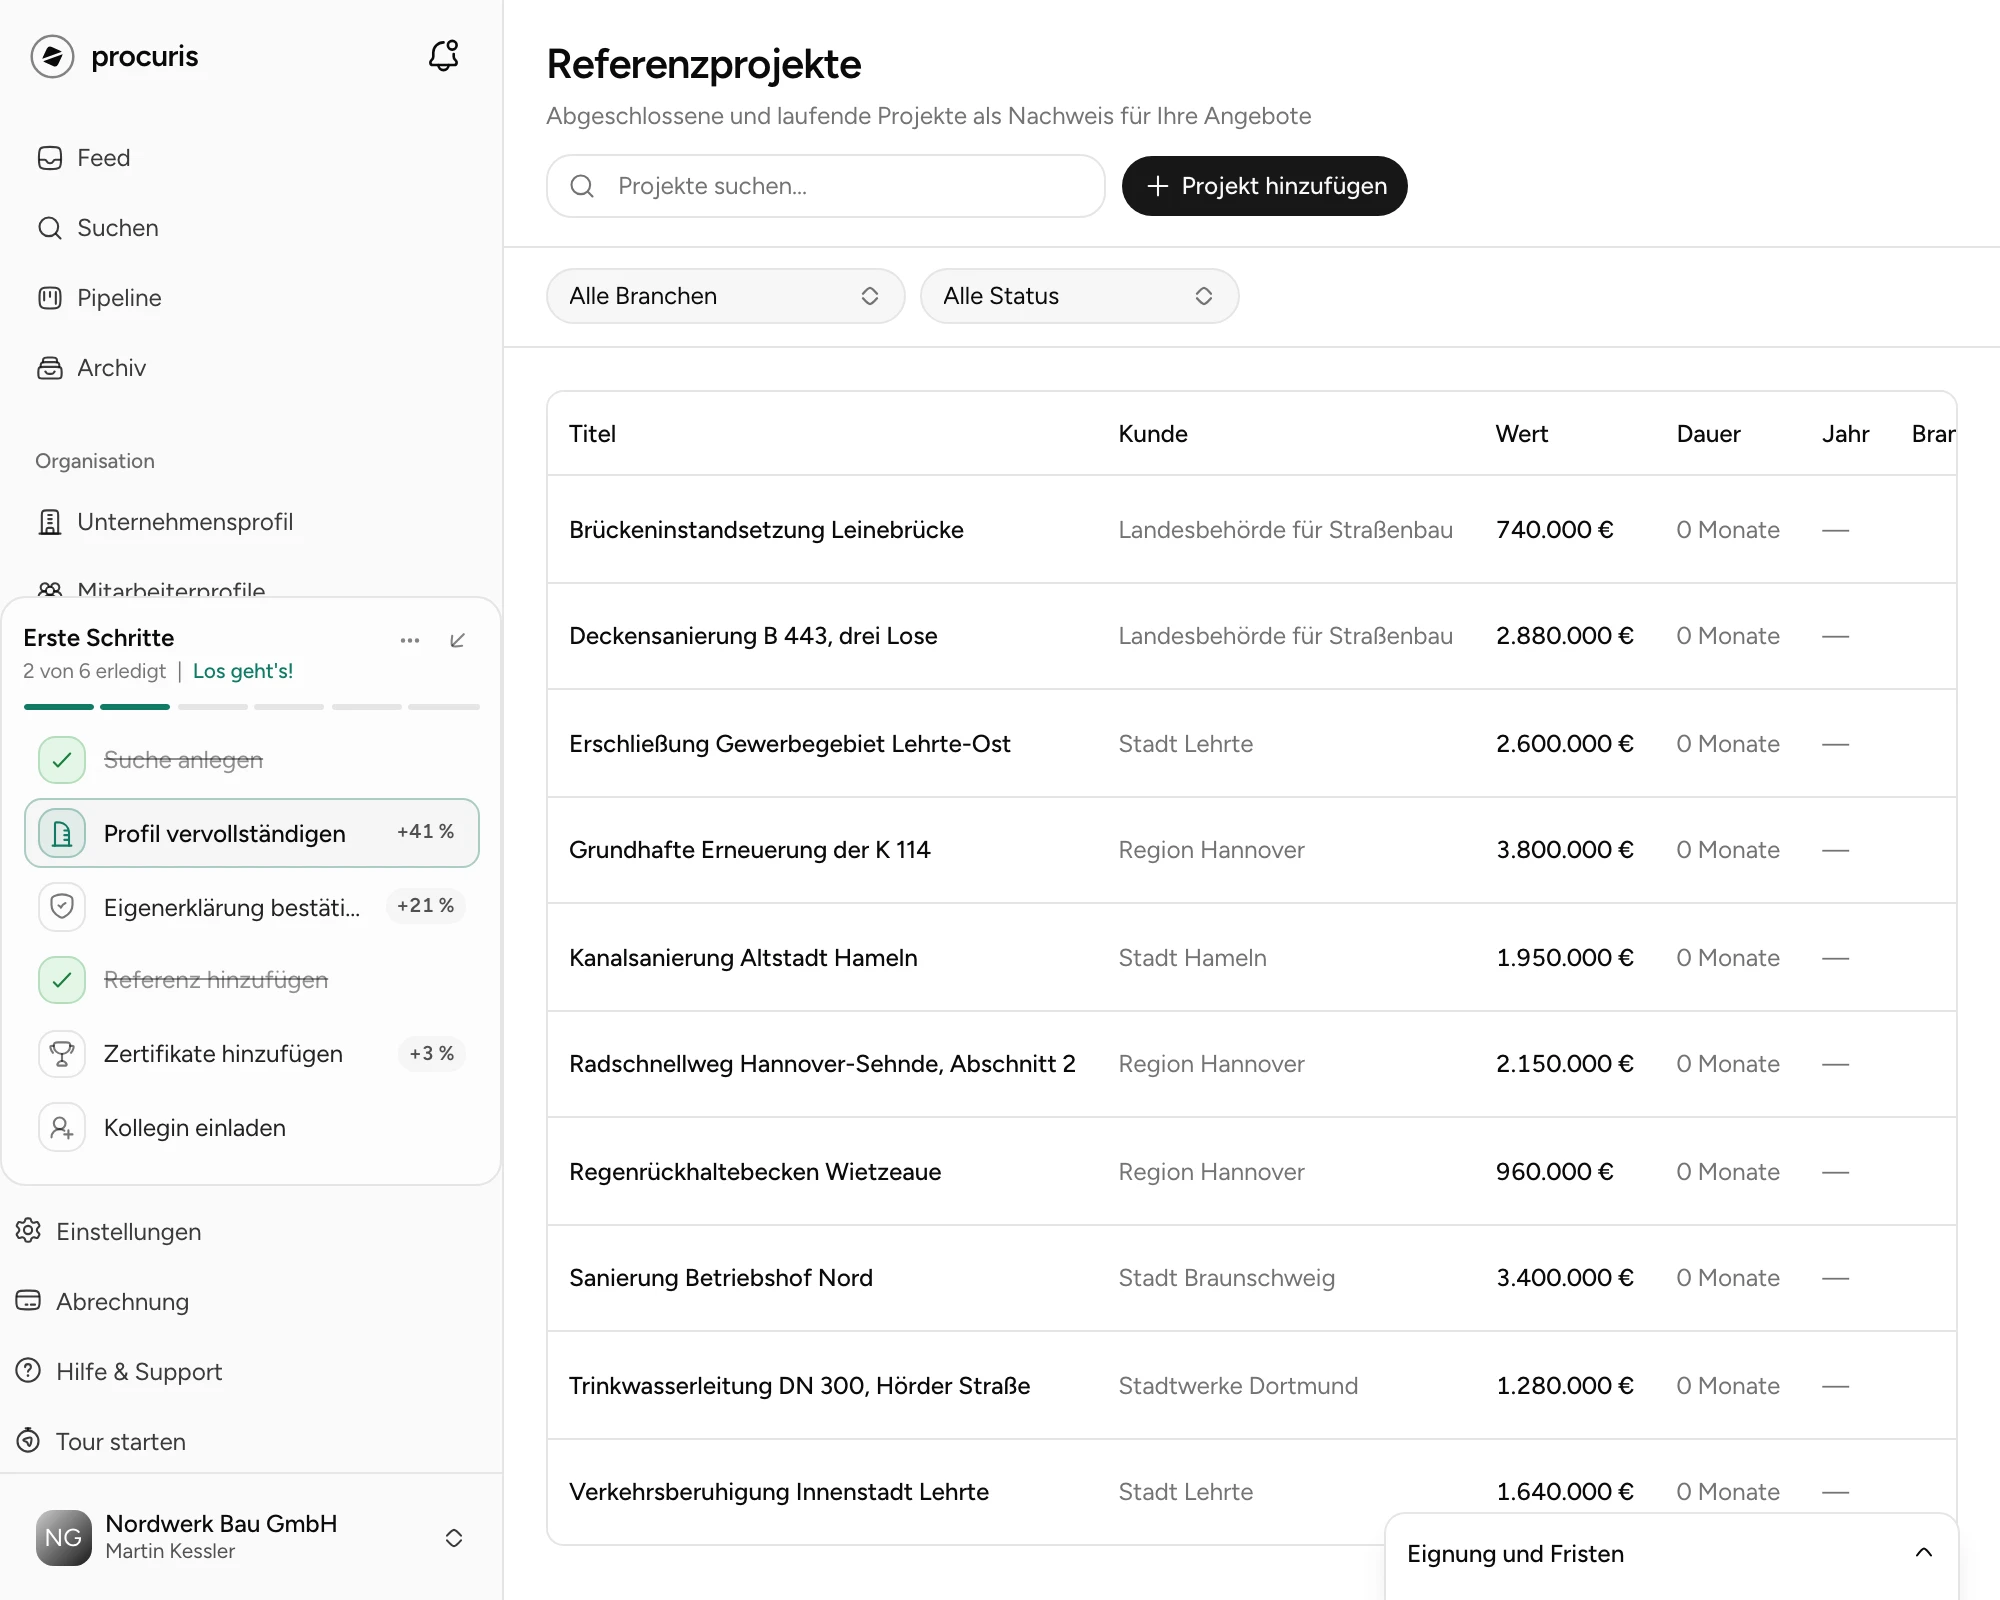Click the Los geht's! link

point(243,671)
